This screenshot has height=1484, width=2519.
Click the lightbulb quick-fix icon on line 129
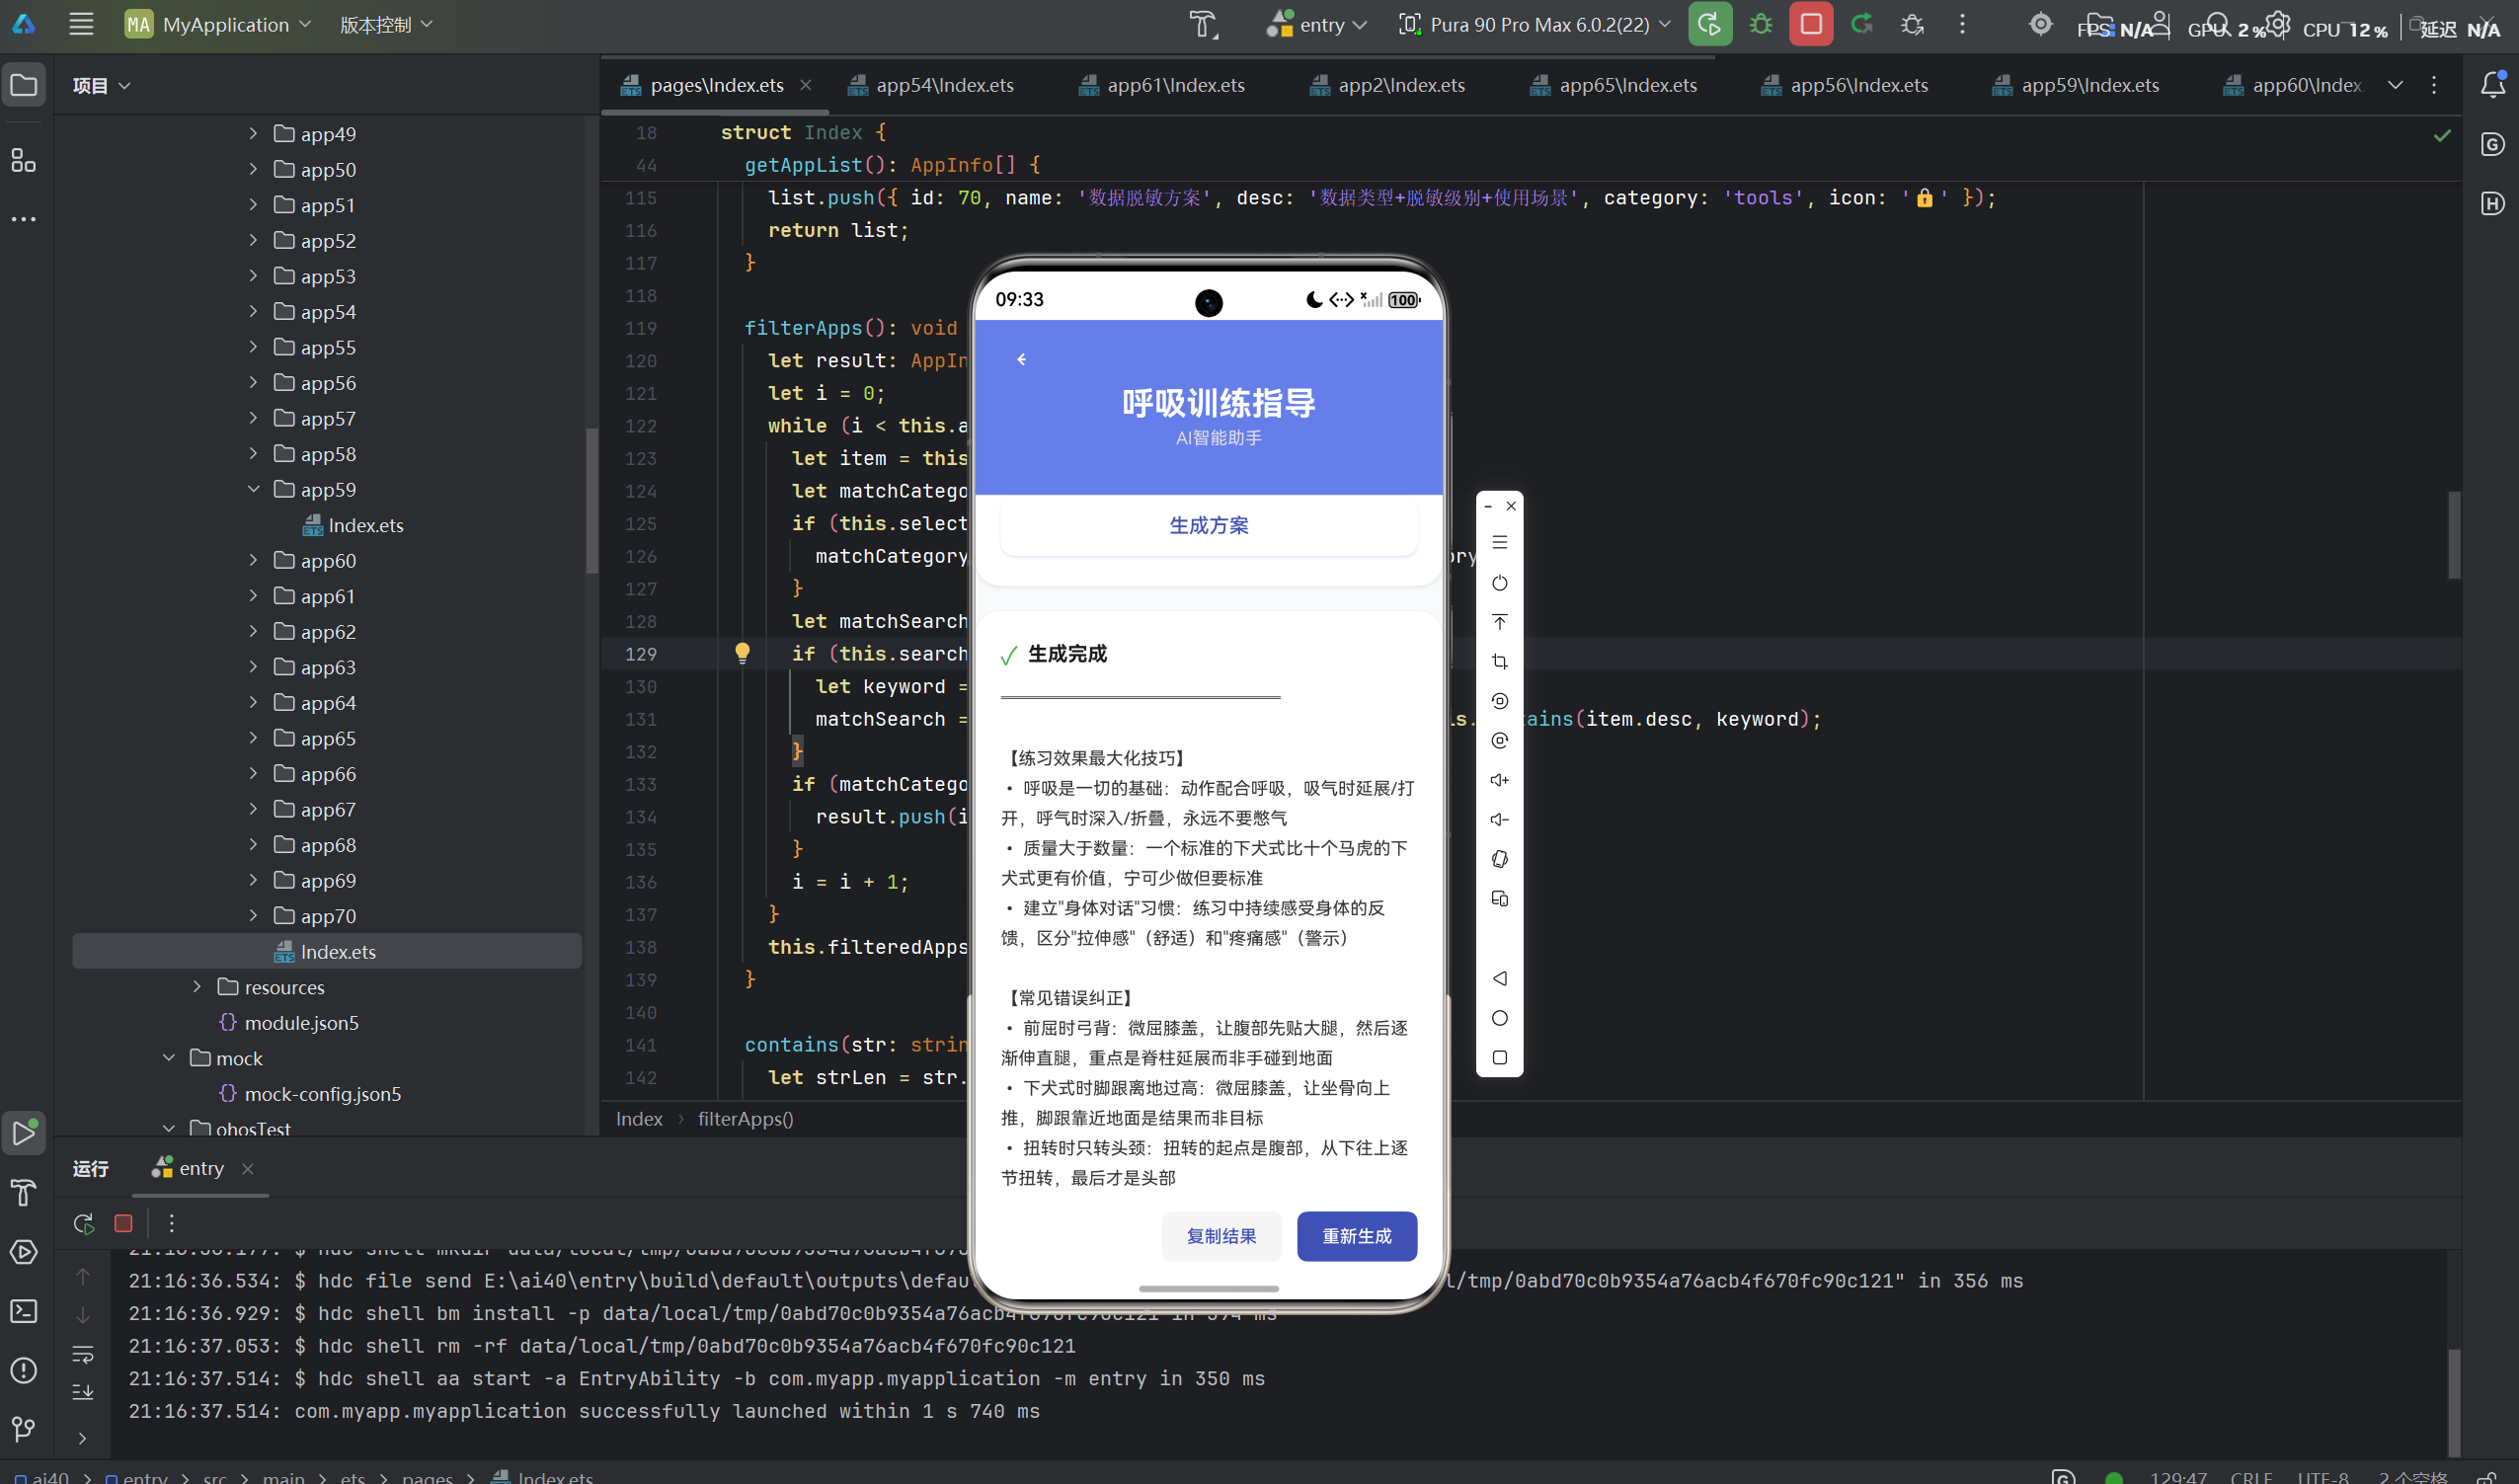(742, 653)
